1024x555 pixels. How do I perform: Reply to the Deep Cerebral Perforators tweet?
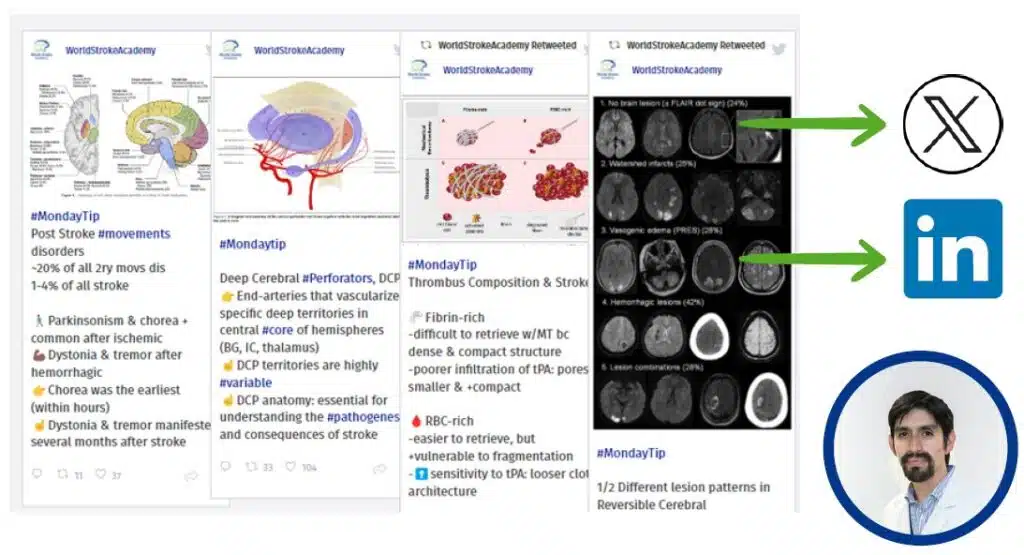pos(226,467)
